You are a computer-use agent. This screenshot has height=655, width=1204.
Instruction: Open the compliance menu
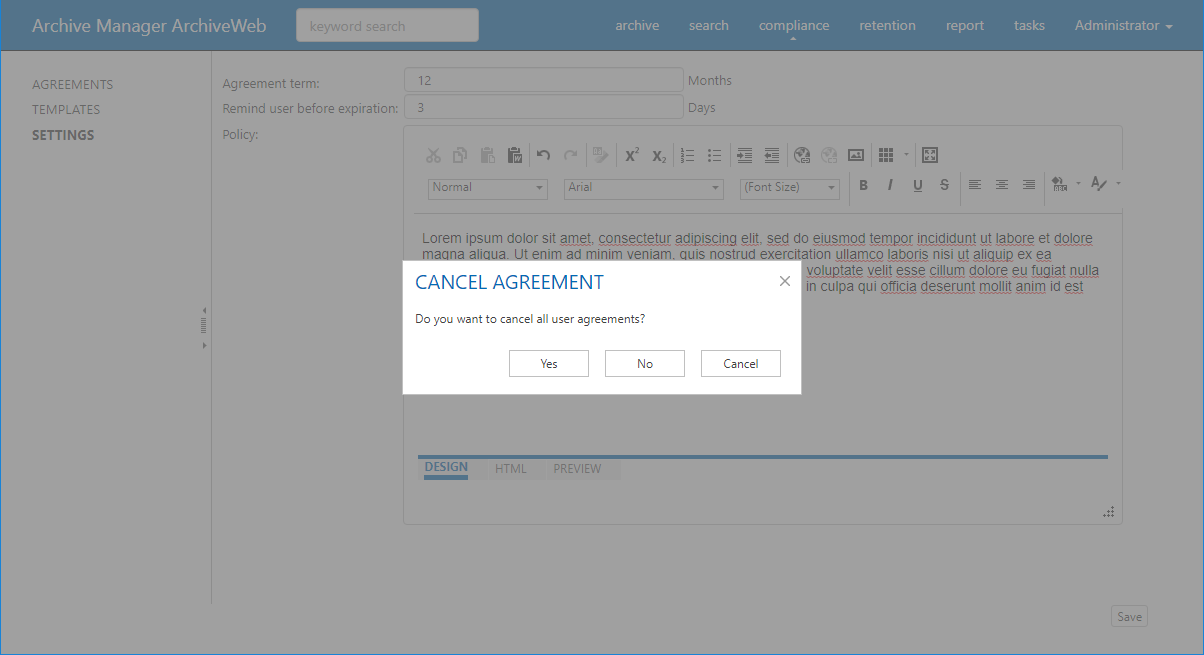[794, 26]
